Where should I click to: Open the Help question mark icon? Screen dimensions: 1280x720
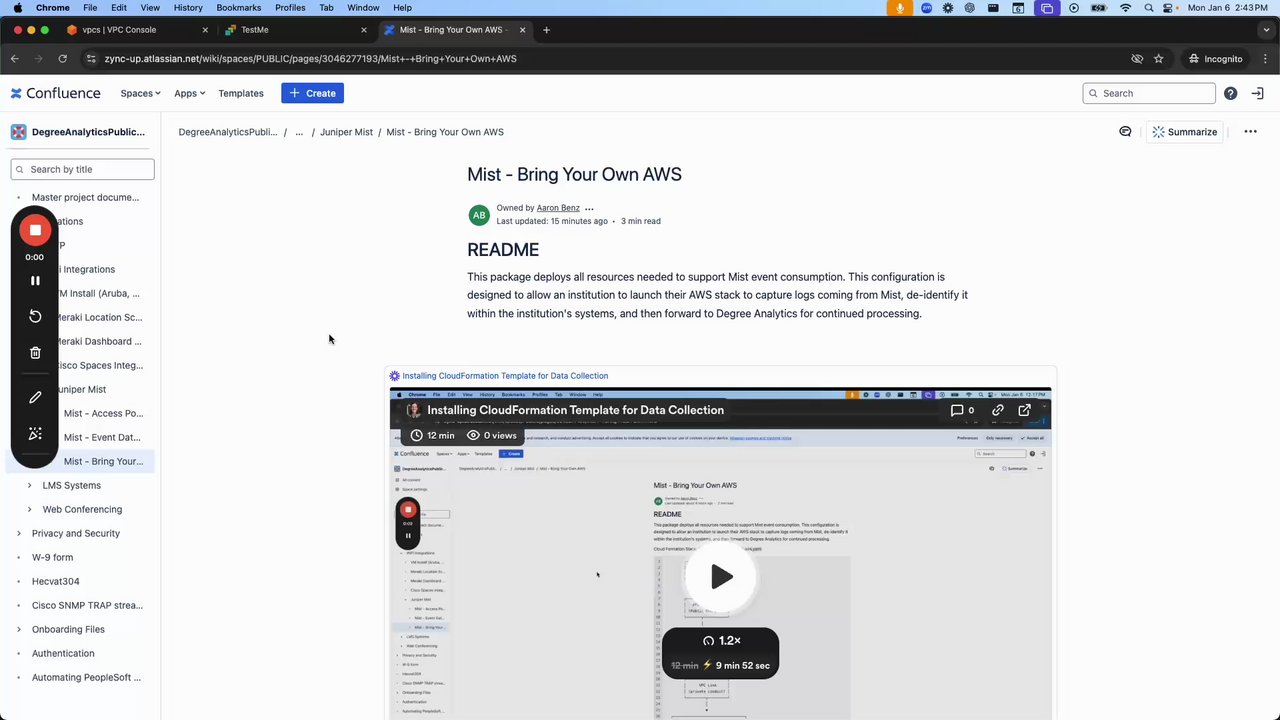pos(1230,93)
